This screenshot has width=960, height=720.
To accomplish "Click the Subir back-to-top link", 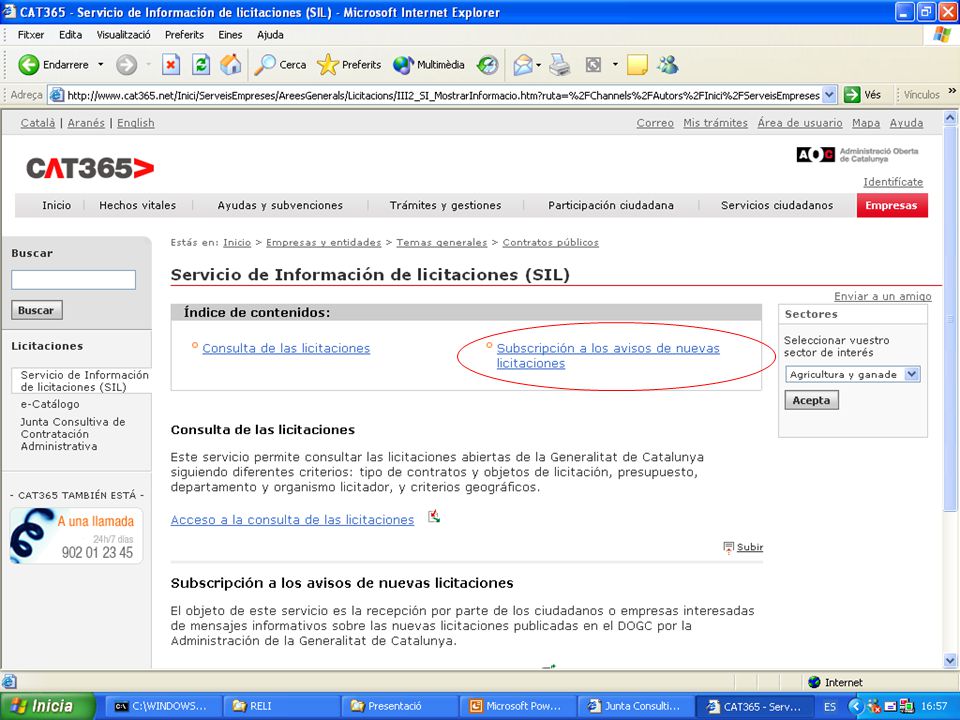I will click(x=749, y=547).
